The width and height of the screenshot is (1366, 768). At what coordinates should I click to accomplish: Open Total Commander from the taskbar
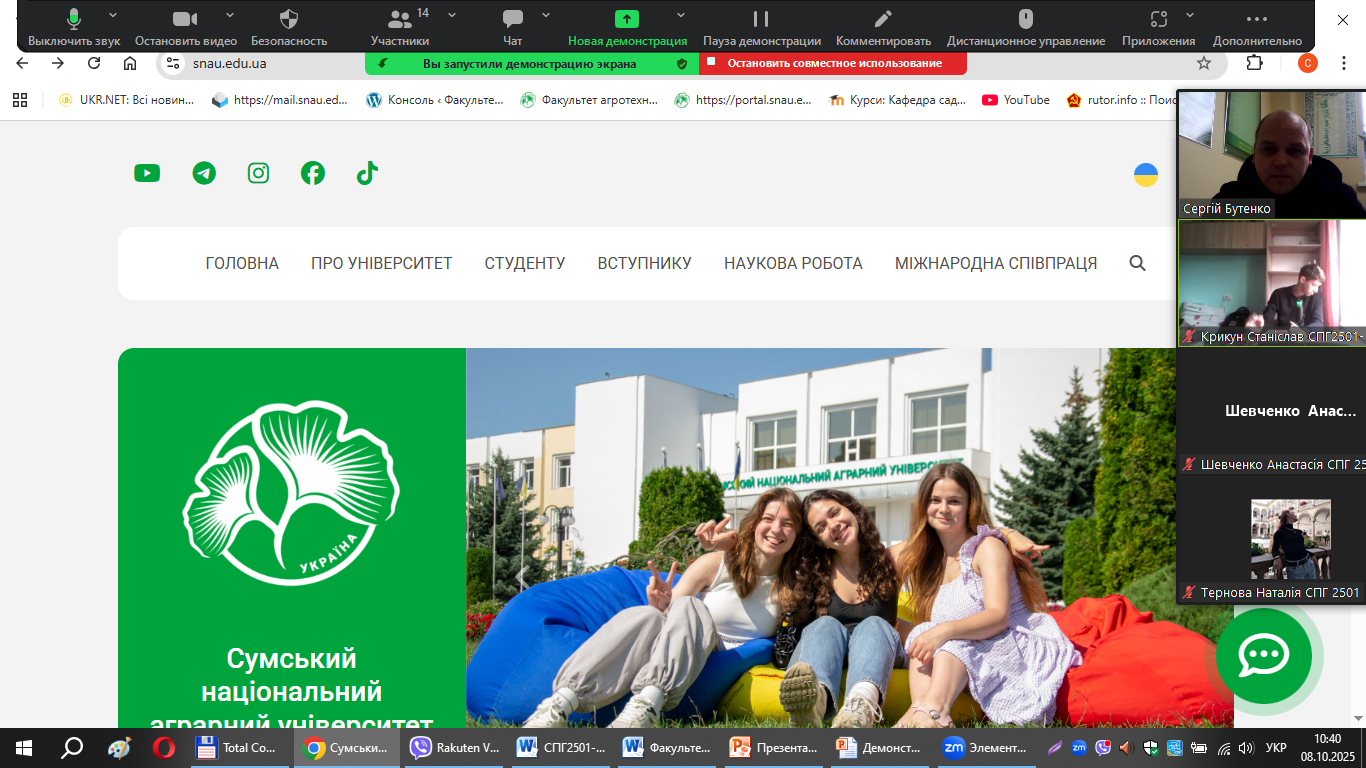point(237,747)
